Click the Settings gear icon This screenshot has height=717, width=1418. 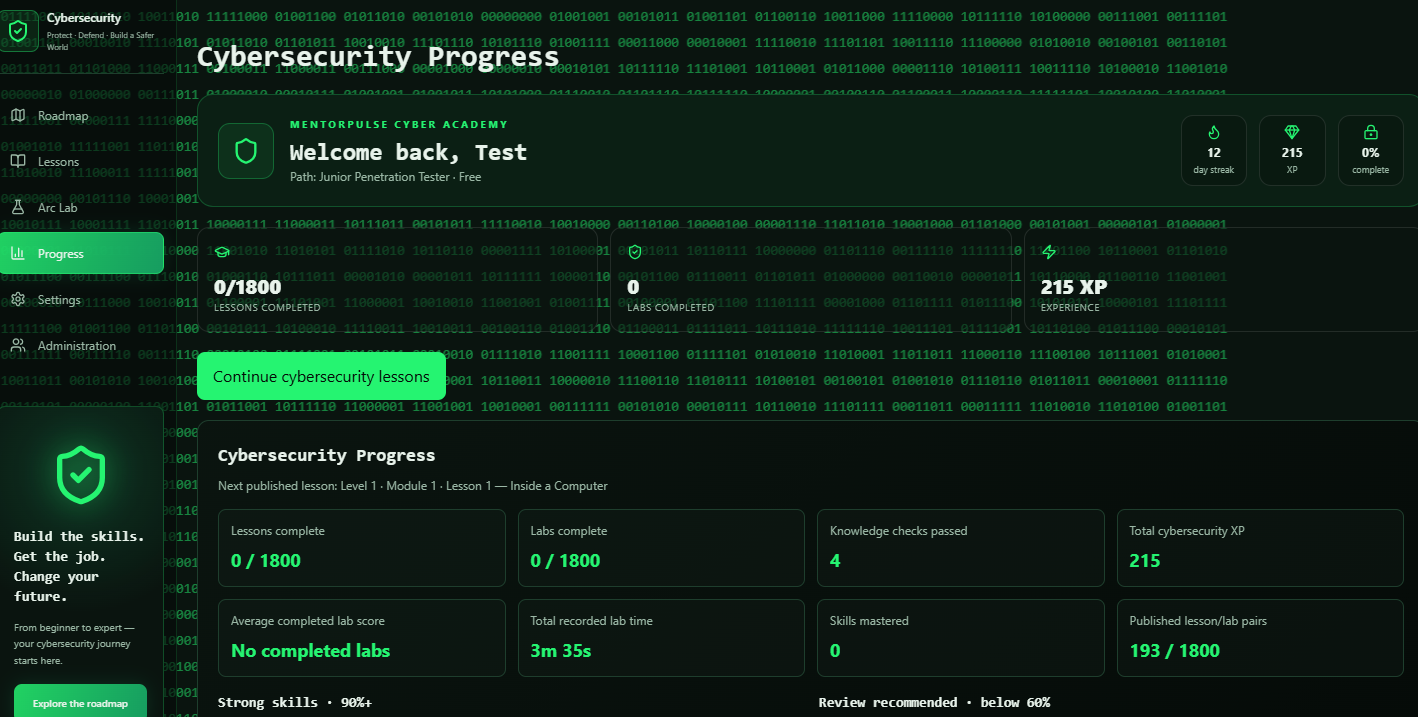tap(18, 300)
